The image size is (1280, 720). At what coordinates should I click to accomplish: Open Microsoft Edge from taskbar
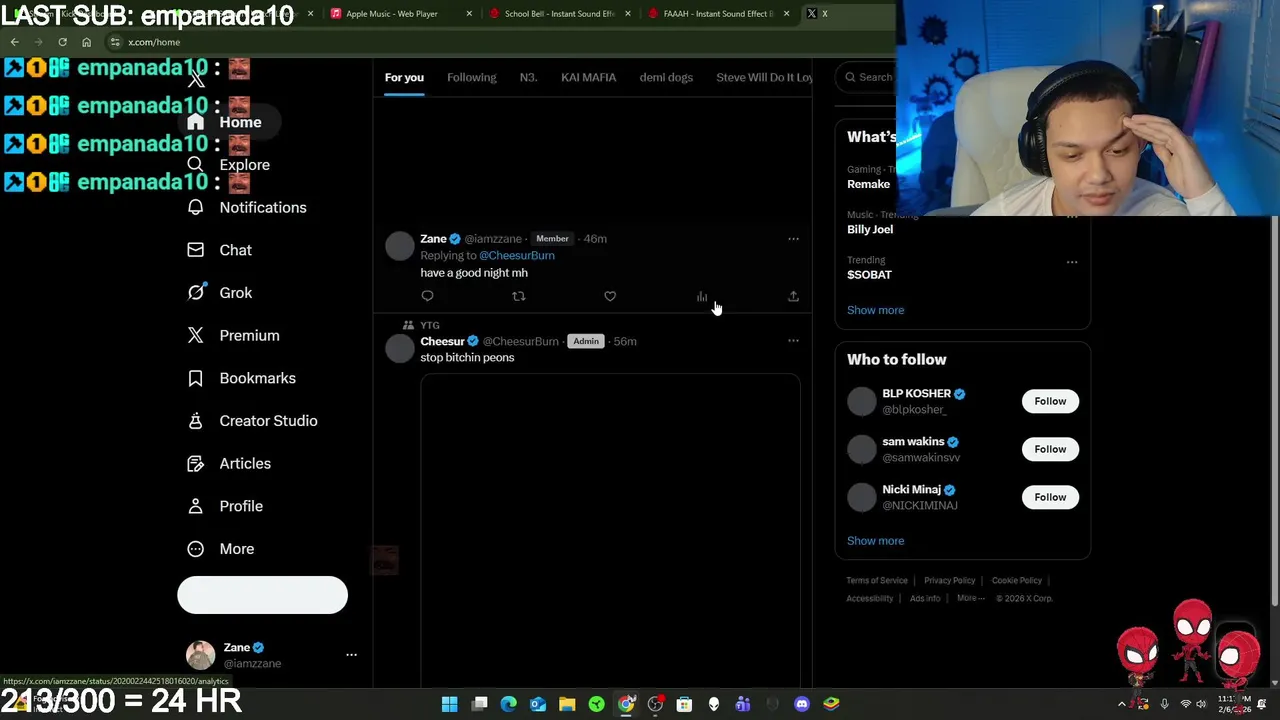pyautogui.click(x=508, y=704)
